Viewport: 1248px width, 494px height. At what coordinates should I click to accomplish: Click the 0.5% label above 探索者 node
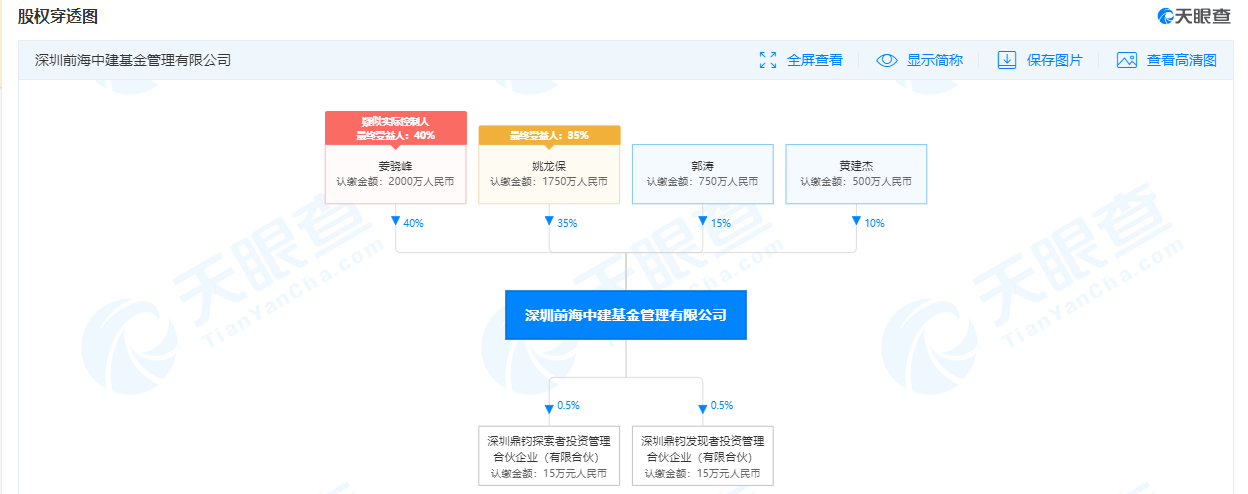(x=568, y=405)
